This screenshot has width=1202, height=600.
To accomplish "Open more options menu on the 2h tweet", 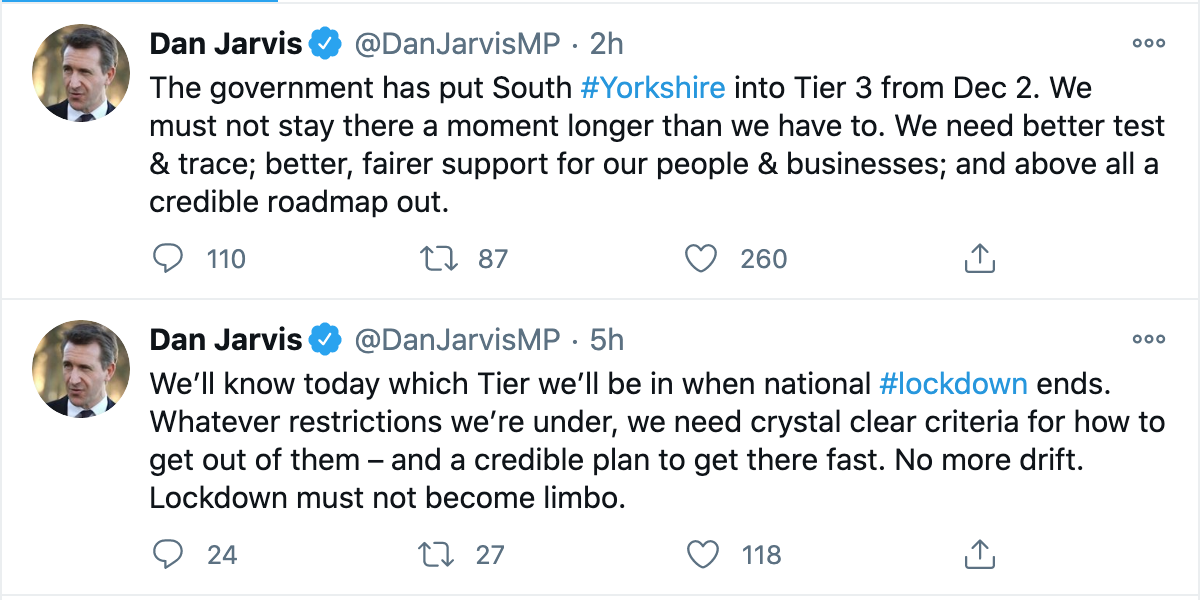I will (1148, 44).
